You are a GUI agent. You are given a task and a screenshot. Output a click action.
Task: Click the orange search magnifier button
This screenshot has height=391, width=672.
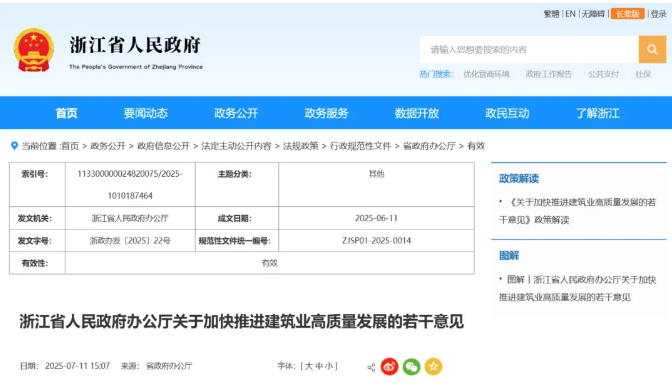pos(652,49)
